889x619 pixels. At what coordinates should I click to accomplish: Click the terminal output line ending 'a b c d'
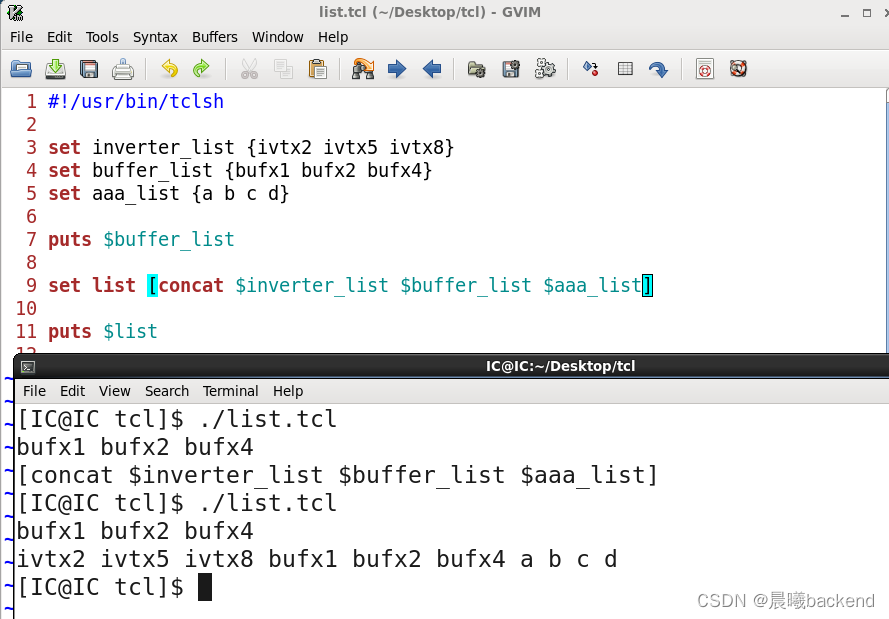click(317, 559)
